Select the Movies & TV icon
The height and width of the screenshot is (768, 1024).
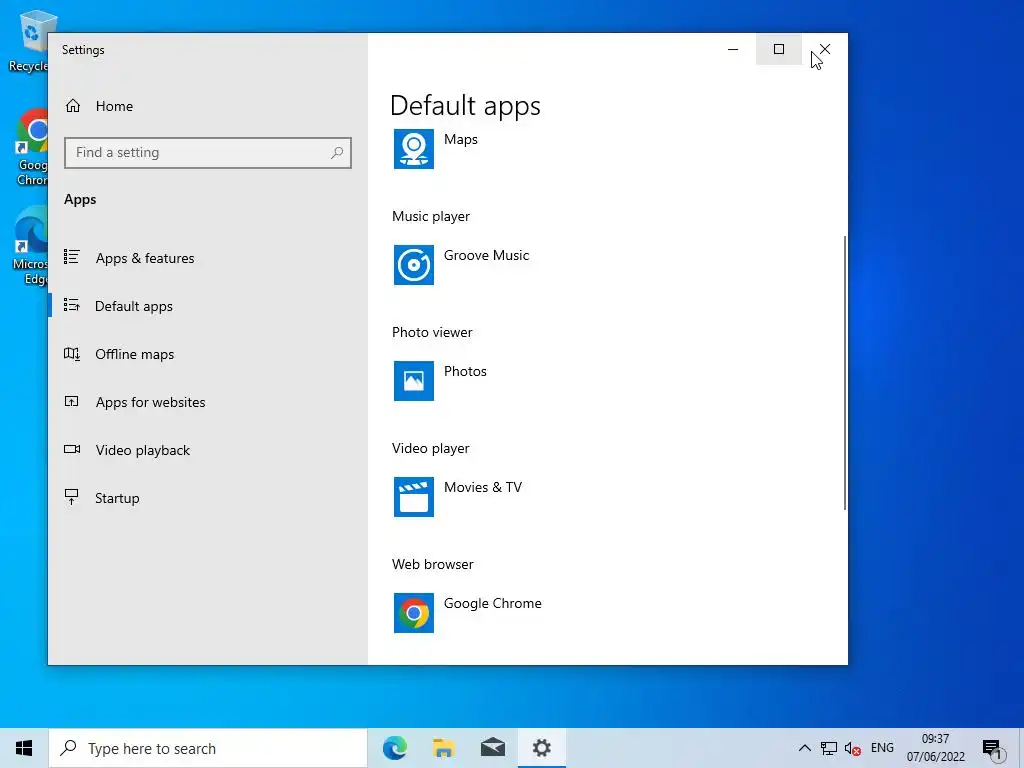(x=413, y=497)
